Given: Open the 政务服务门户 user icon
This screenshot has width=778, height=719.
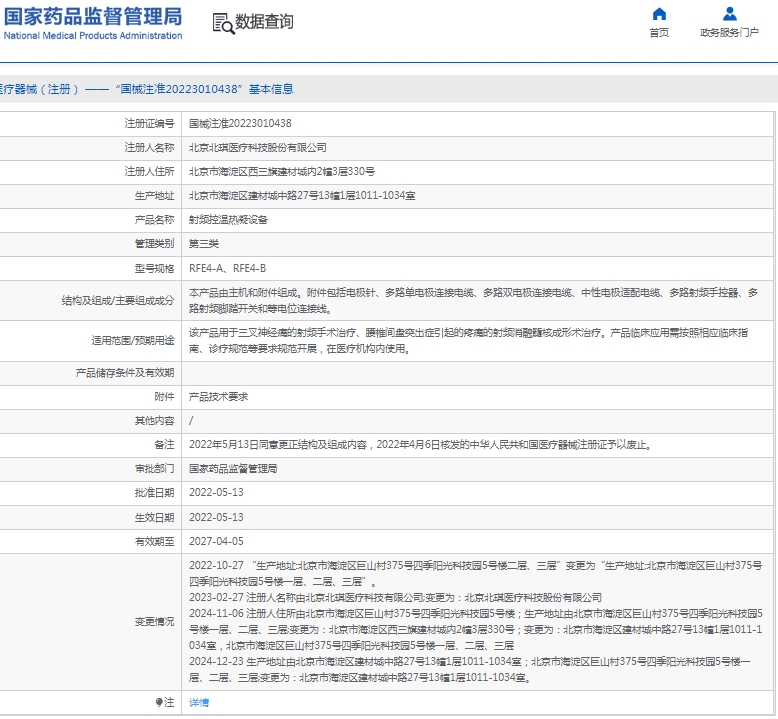Looking at the screenshot, I should pos(729,13).
